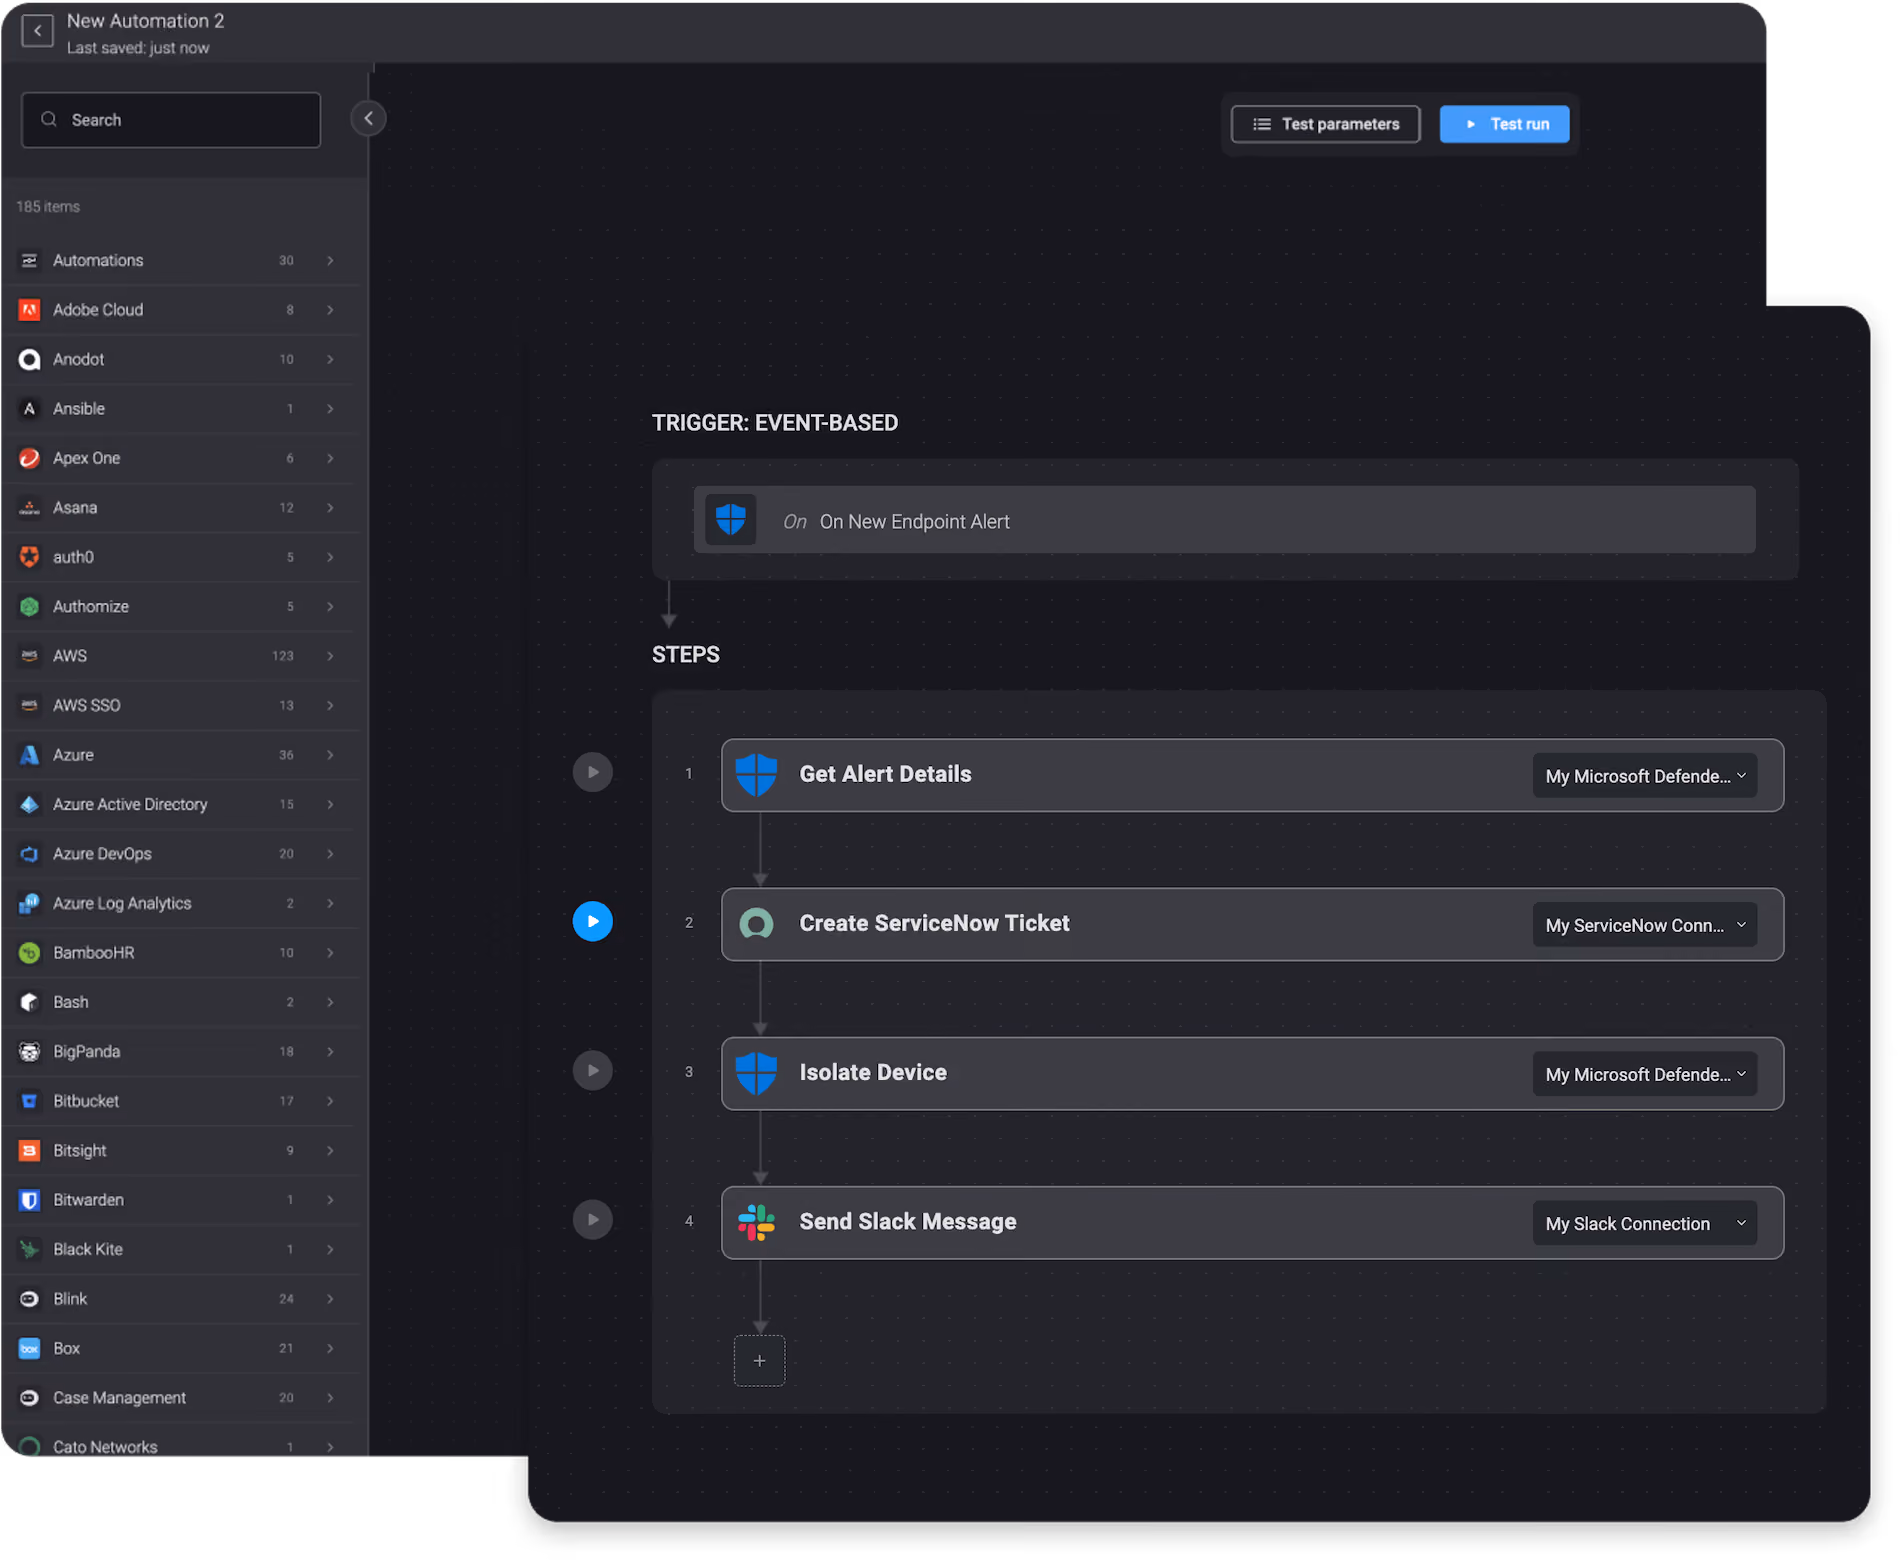1900x1560 pixels.
Task: Click the Azure icon in the sidebar
Action: (x=30, y=755)
